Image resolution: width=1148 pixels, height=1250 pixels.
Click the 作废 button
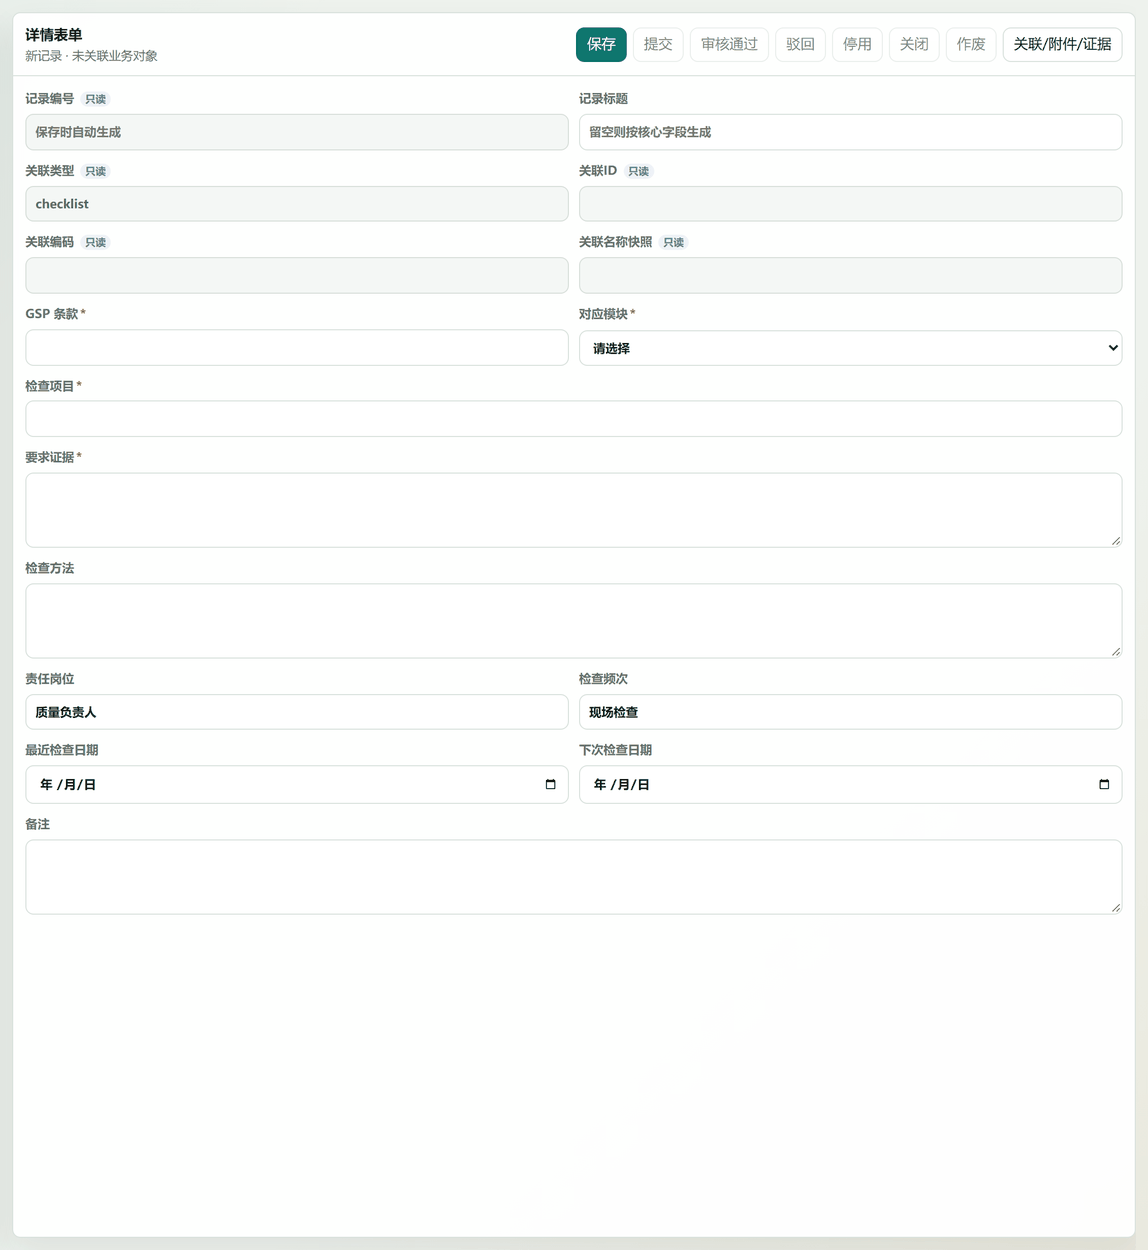pyautogui.click(x=971, y=44)
